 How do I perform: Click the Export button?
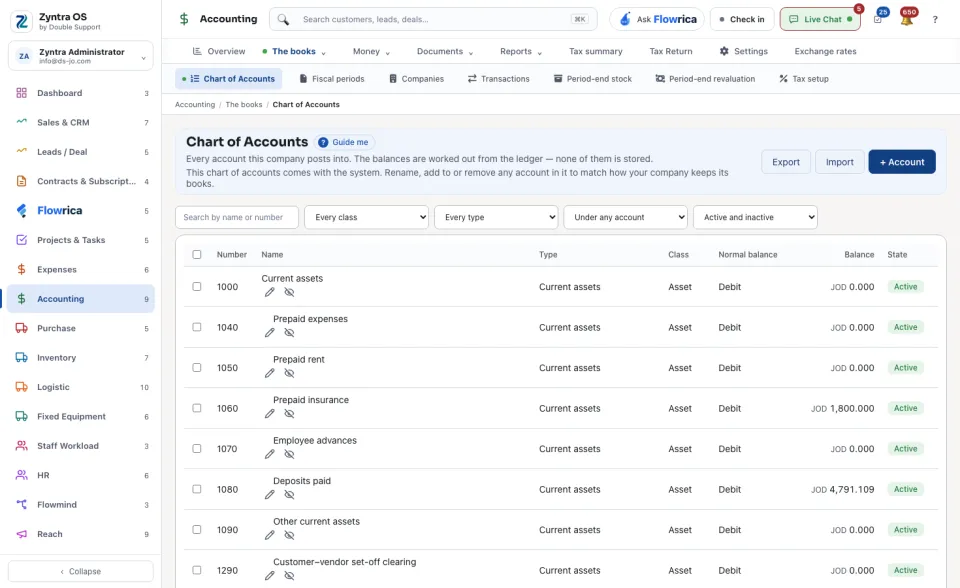point(786,162)
